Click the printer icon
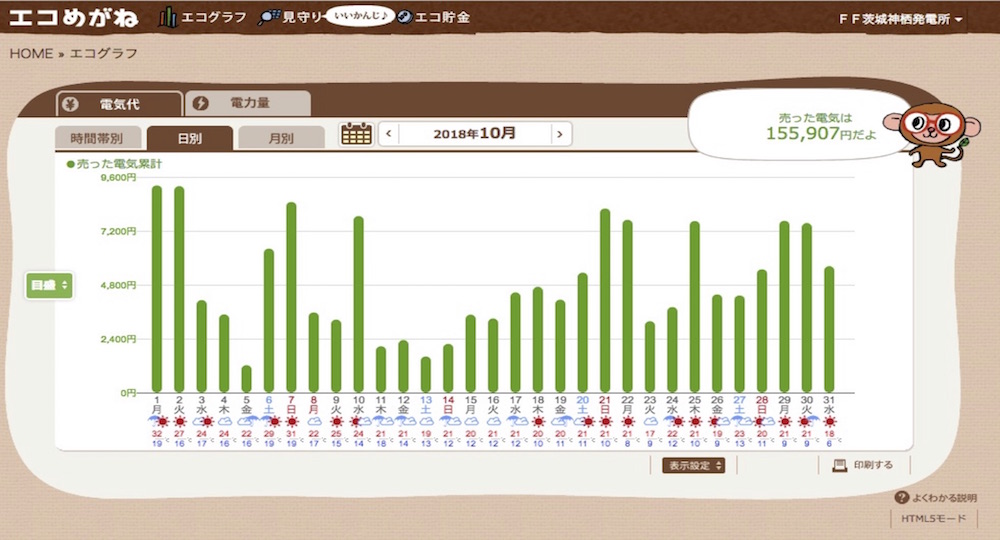The width and height of the screenshot is (1000, 540). 839,465
